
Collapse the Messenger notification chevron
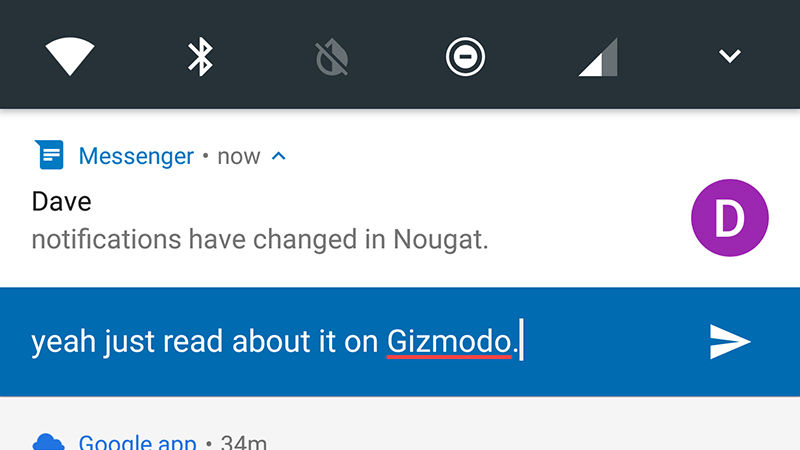[x=280, y=156]
